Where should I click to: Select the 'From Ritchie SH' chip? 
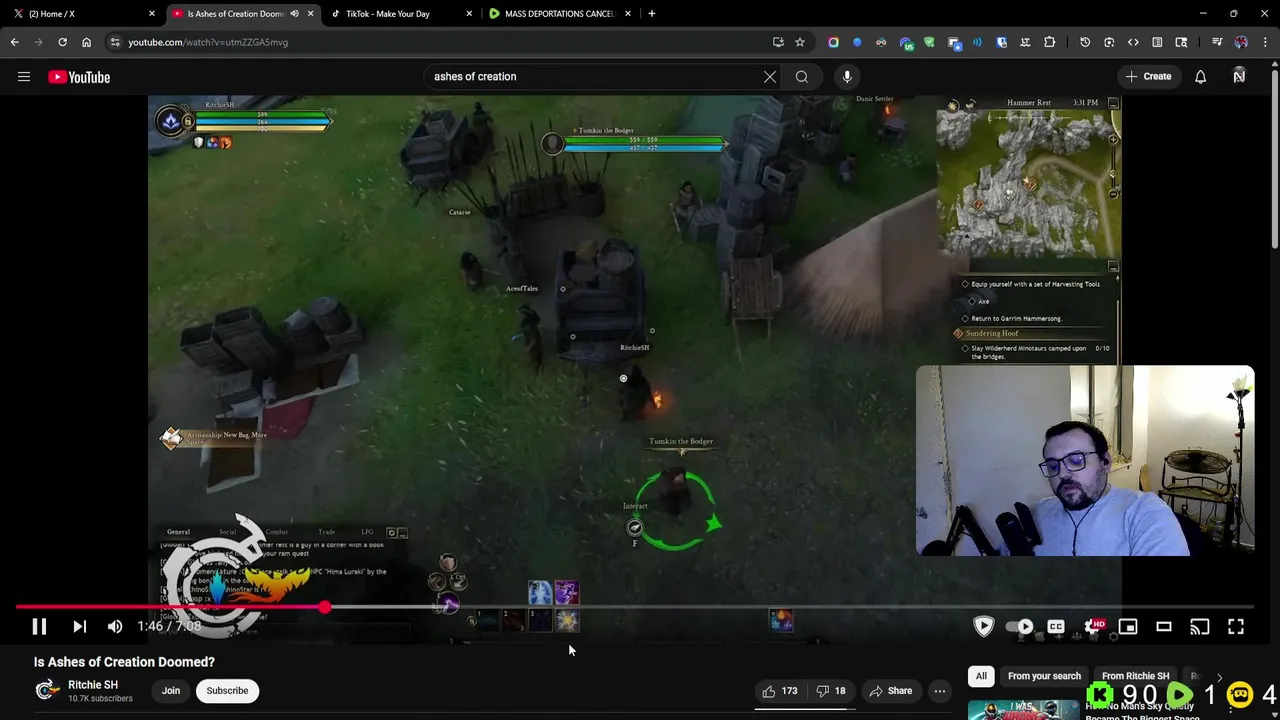(x=1135, y=676)
